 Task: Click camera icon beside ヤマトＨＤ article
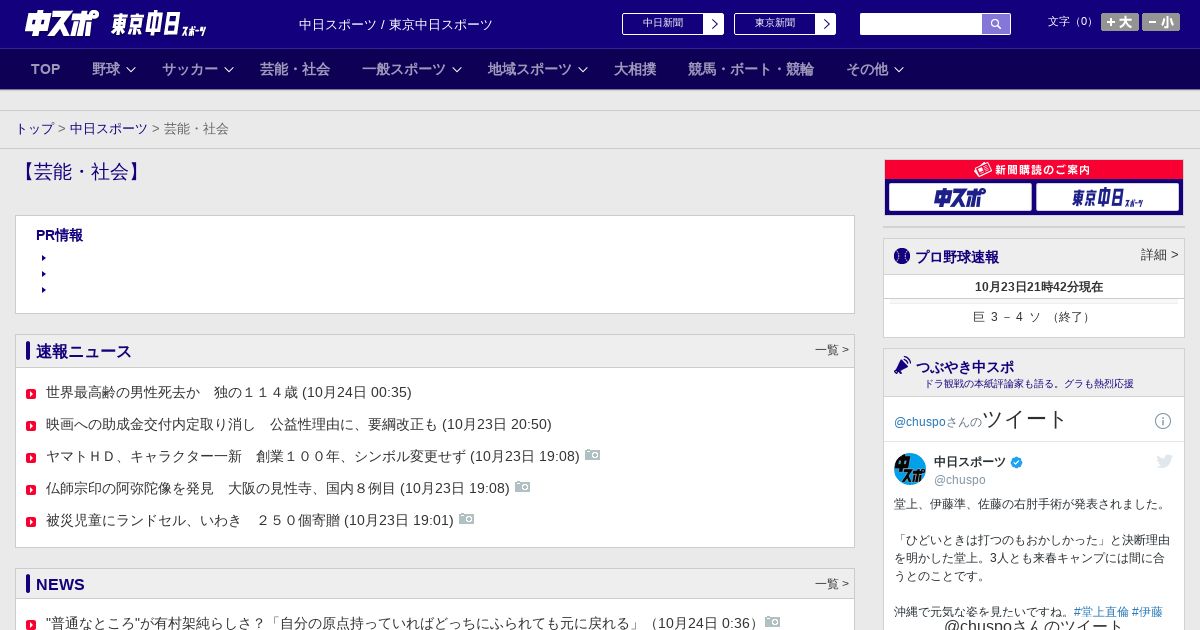point(592,455)
